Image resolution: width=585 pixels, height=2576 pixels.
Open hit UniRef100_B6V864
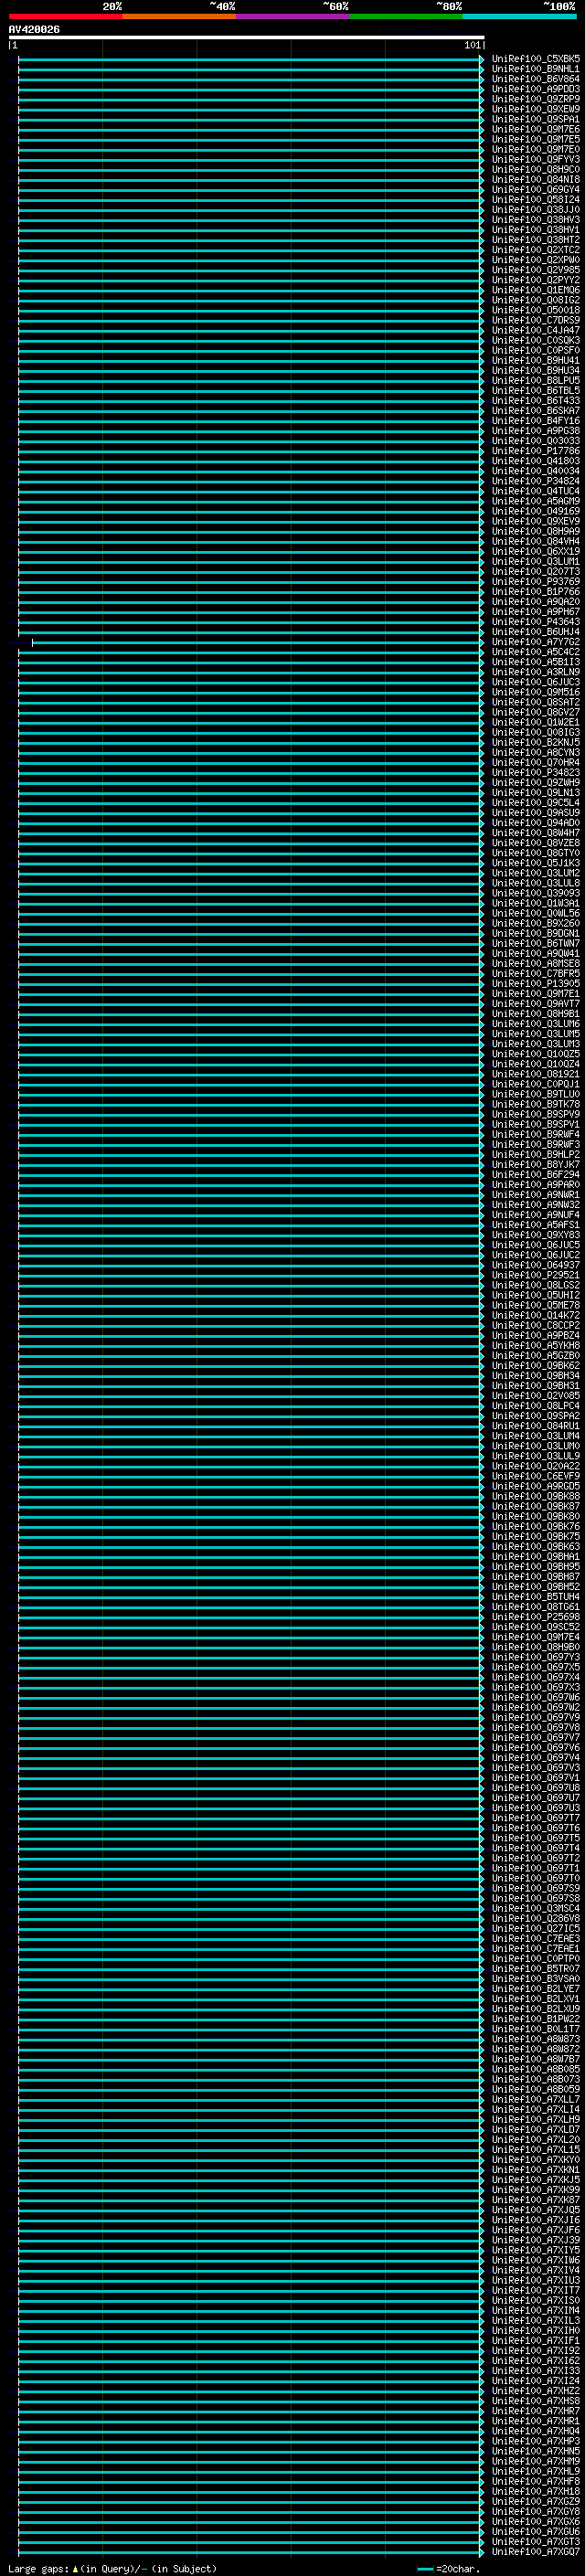tap(536, 79)
